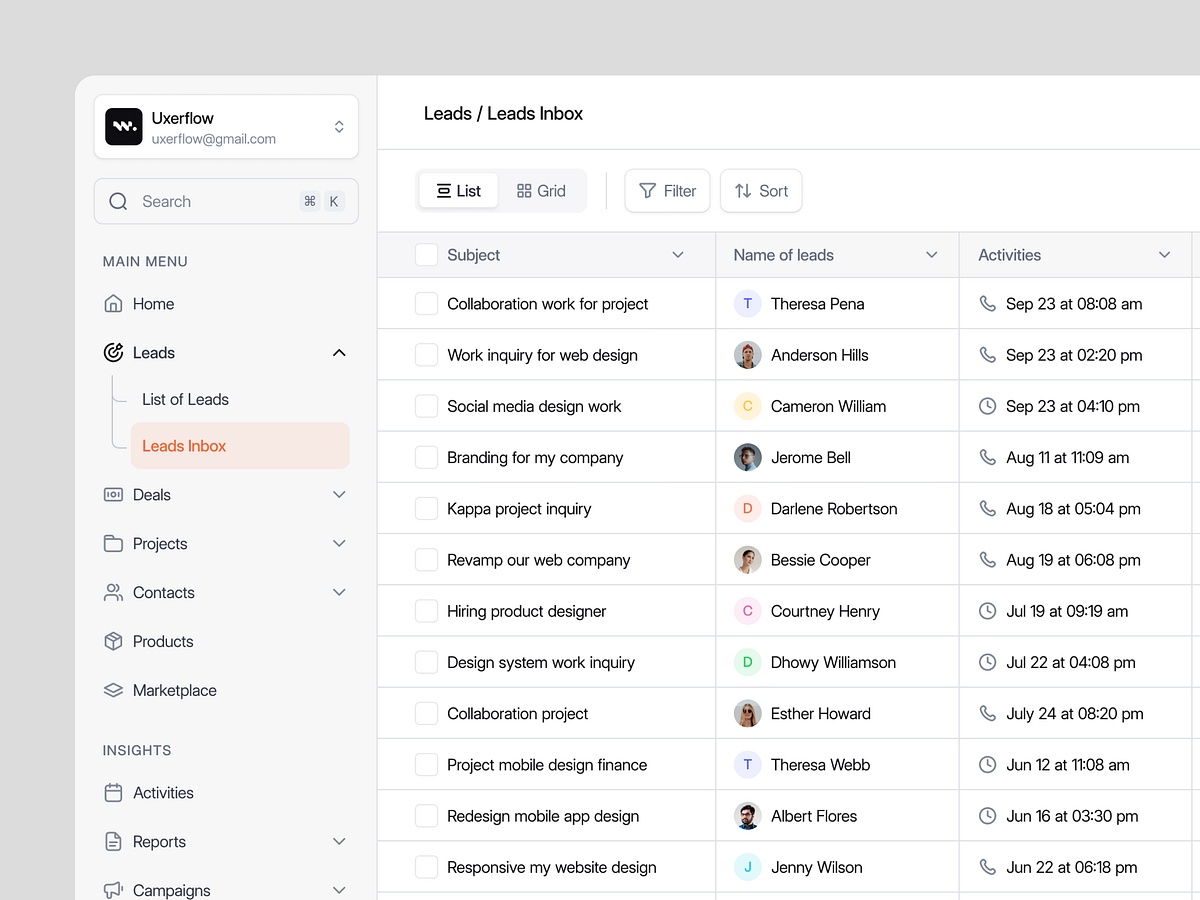Click the phone icon beside Theresa Pena's activity
The height and width of the screenshot is (900, 1200).
pyautogui.click(x=987, y=303)
